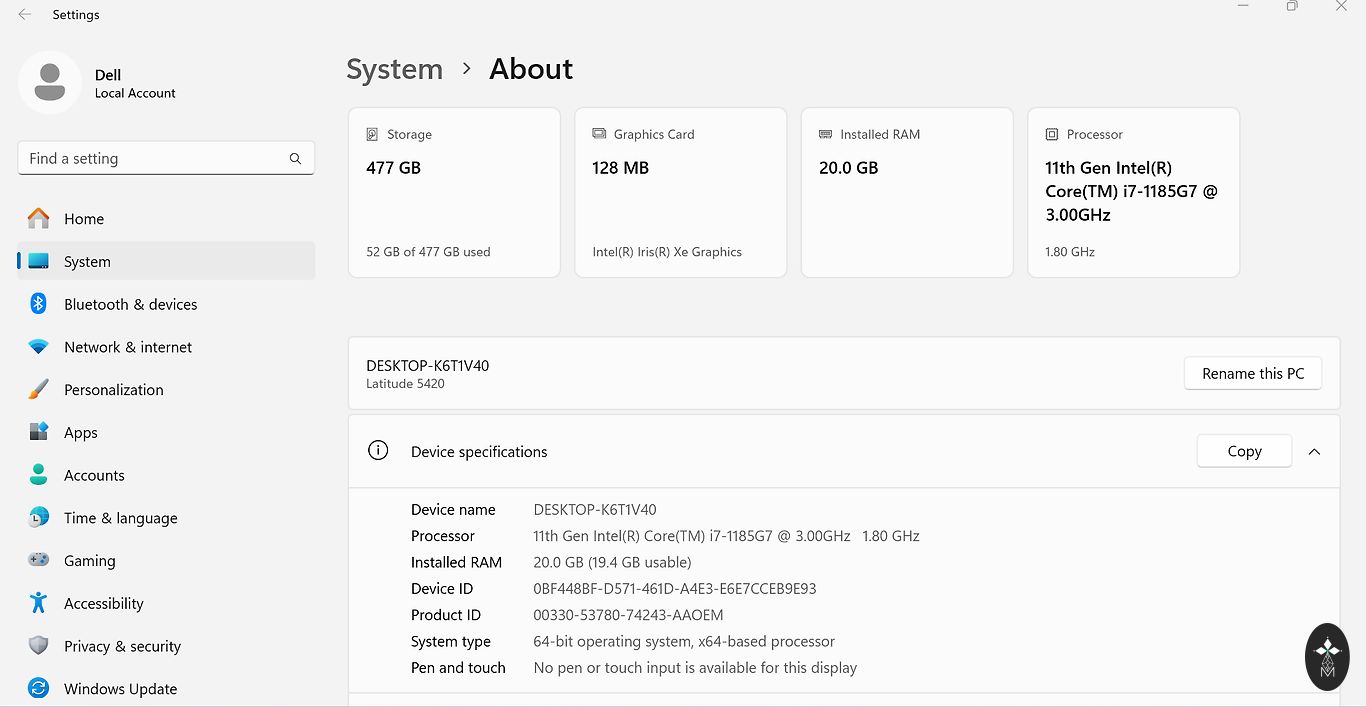Open the Graphics Card info card

click(x=680, y=192)
